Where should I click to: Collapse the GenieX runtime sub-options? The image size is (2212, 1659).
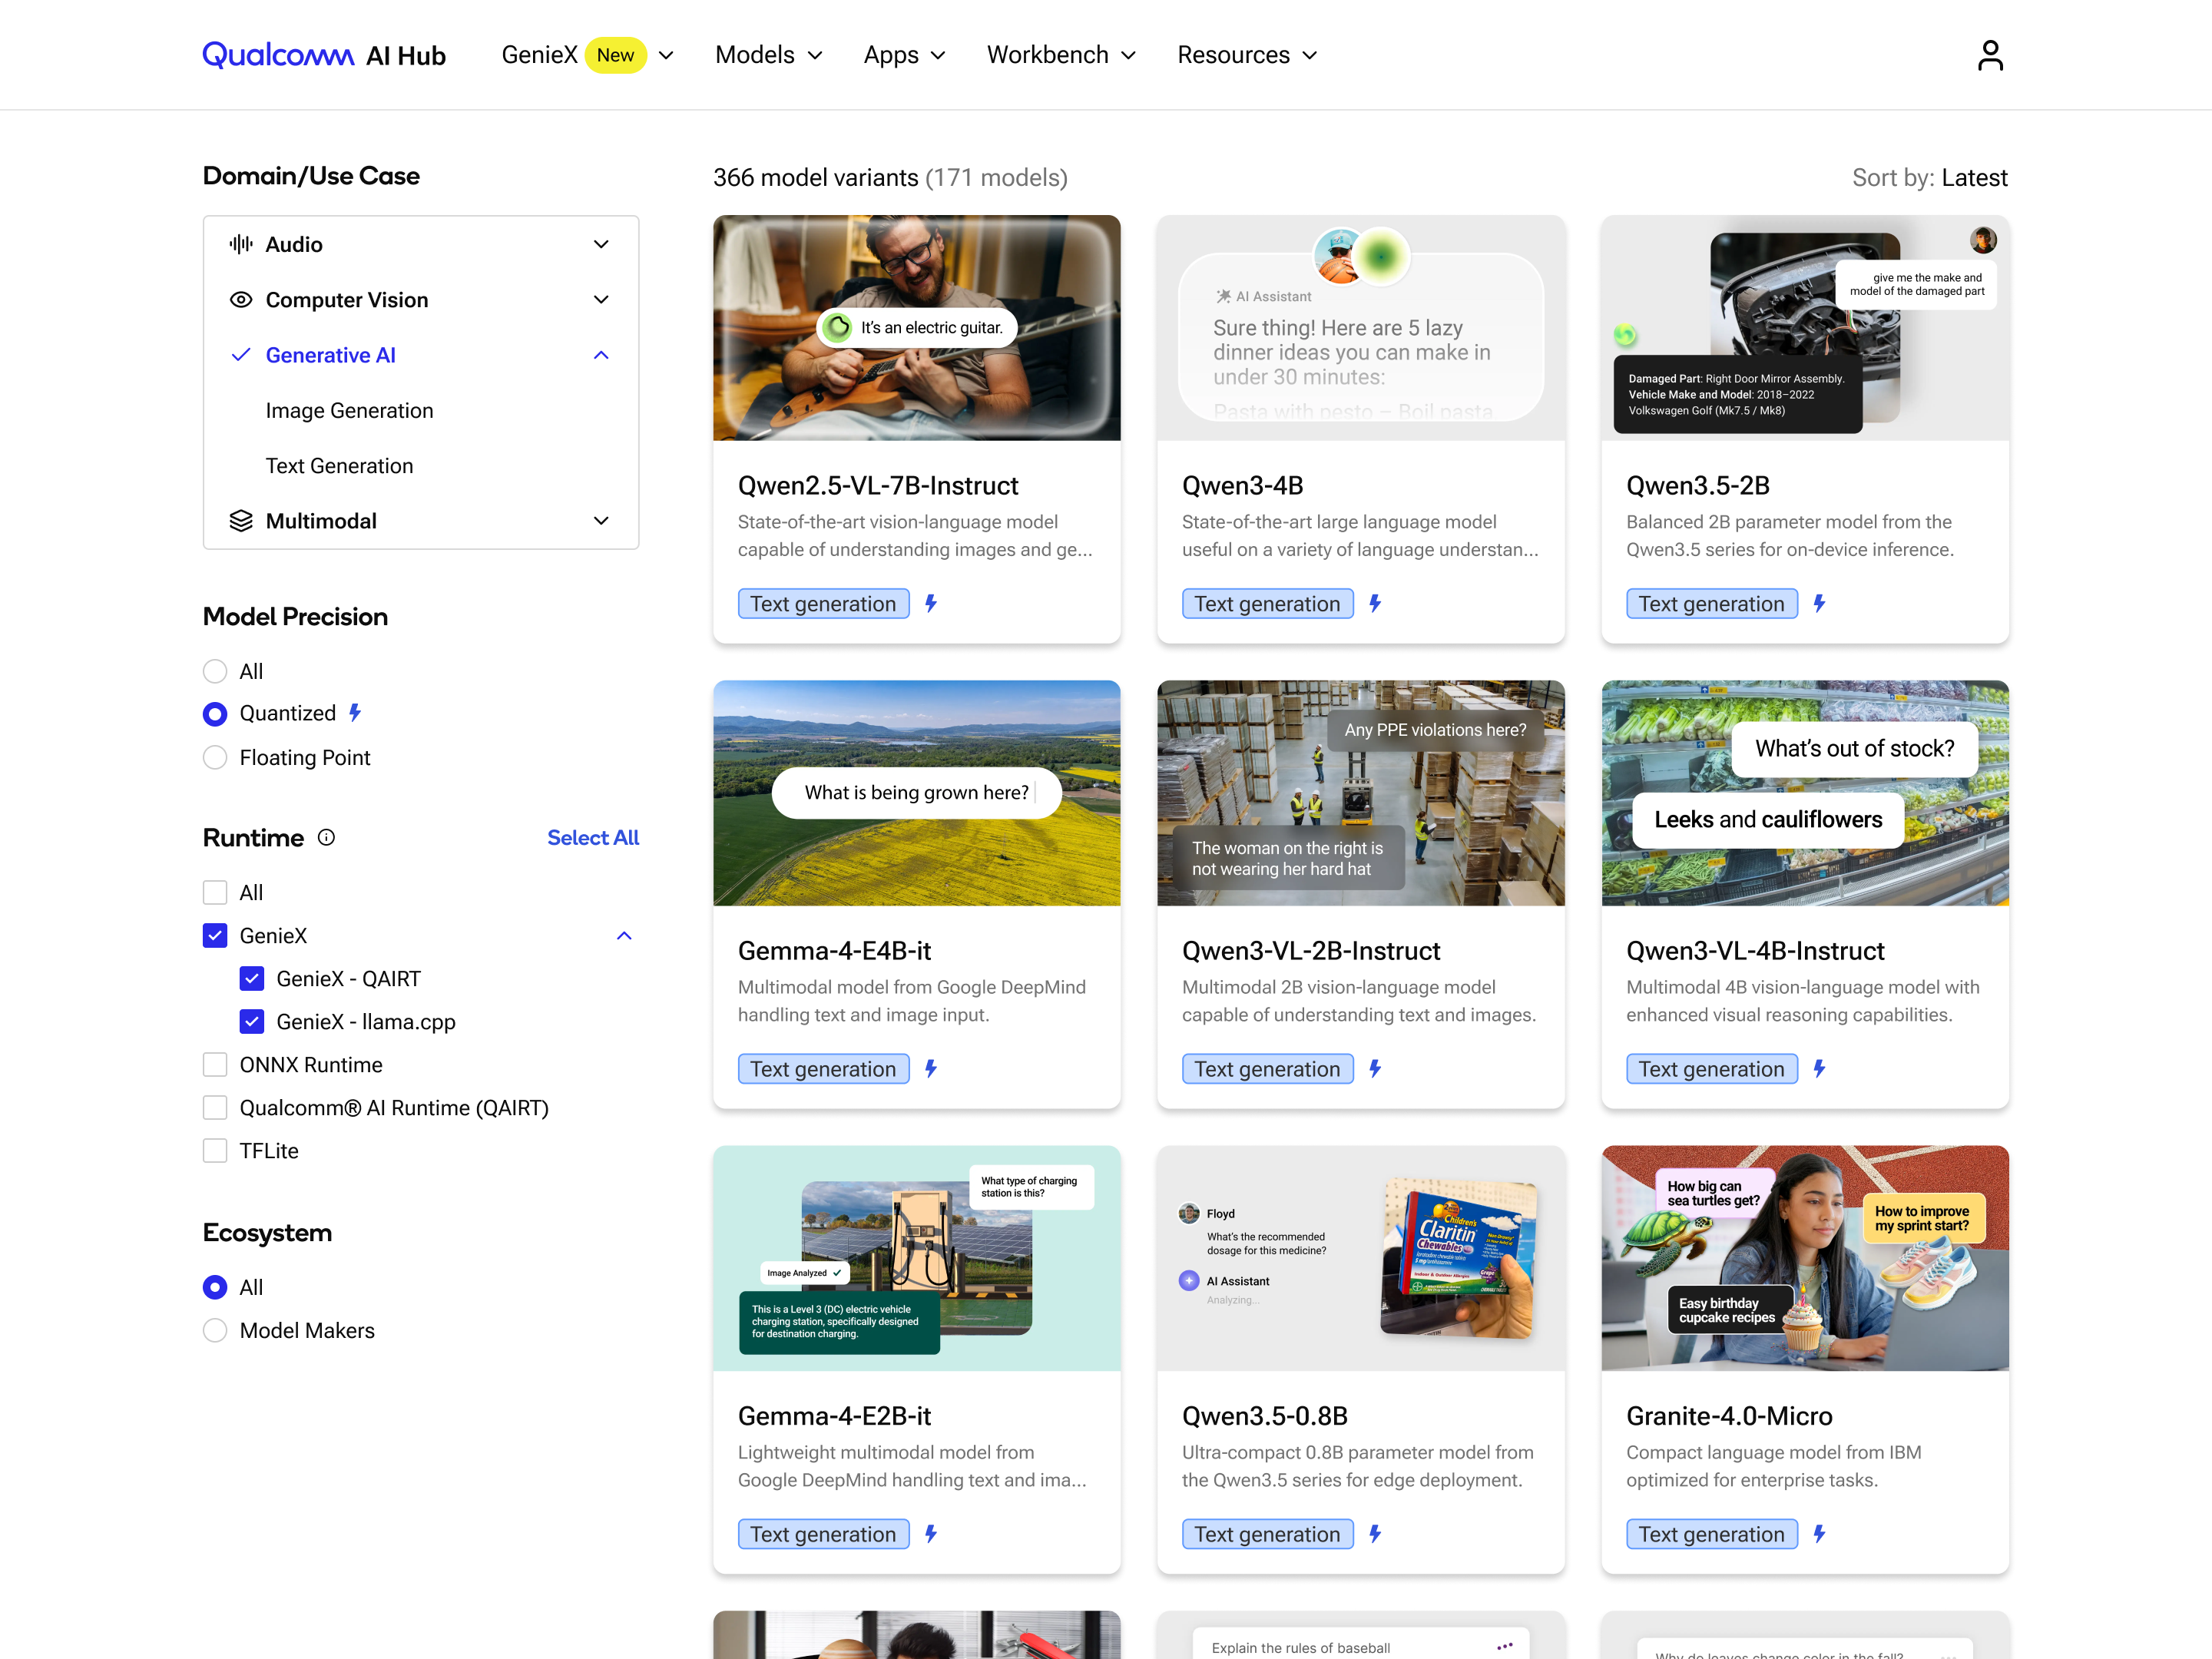pos(624,935)
